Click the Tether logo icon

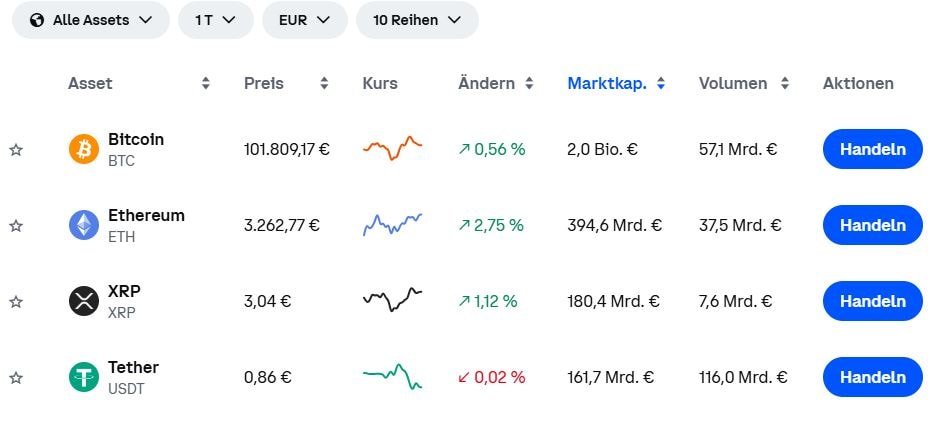84,377
